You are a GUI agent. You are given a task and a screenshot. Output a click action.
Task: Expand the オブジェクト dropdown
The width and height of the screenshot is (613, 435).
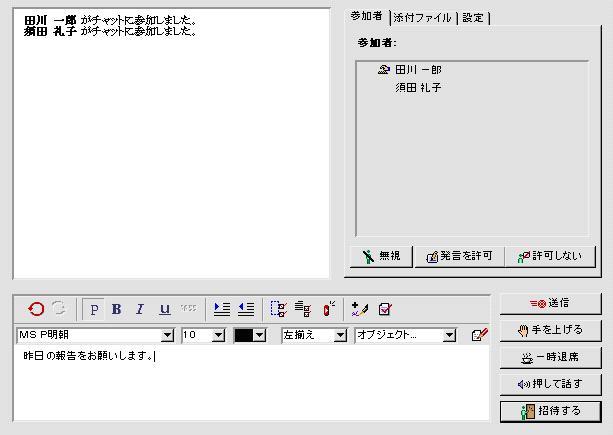(449, 335)
